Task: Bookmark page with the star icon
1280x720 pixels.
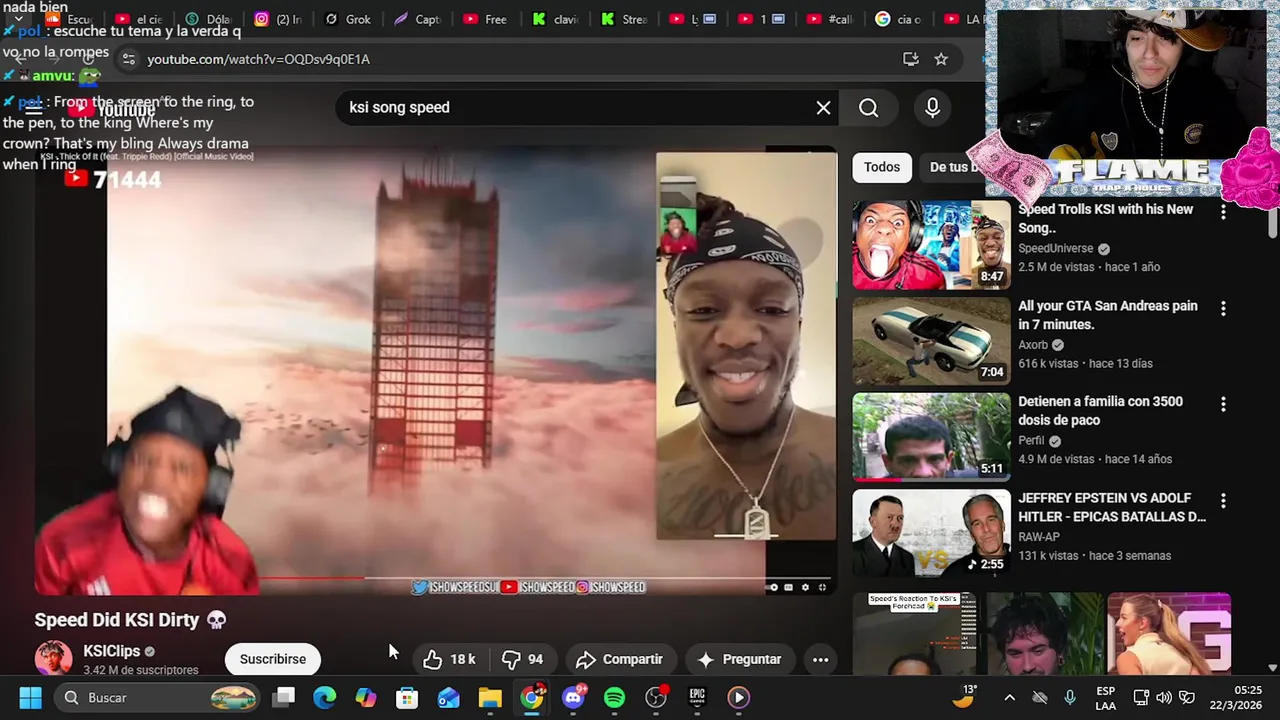Action: (x=941, y=59)
